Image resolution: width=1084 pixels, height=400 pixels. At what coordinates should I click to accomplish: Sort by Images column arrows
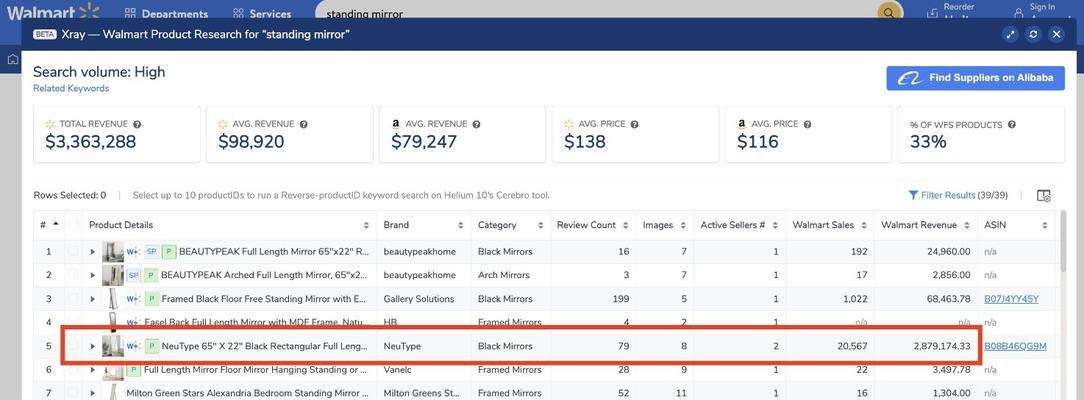(682, 225)
